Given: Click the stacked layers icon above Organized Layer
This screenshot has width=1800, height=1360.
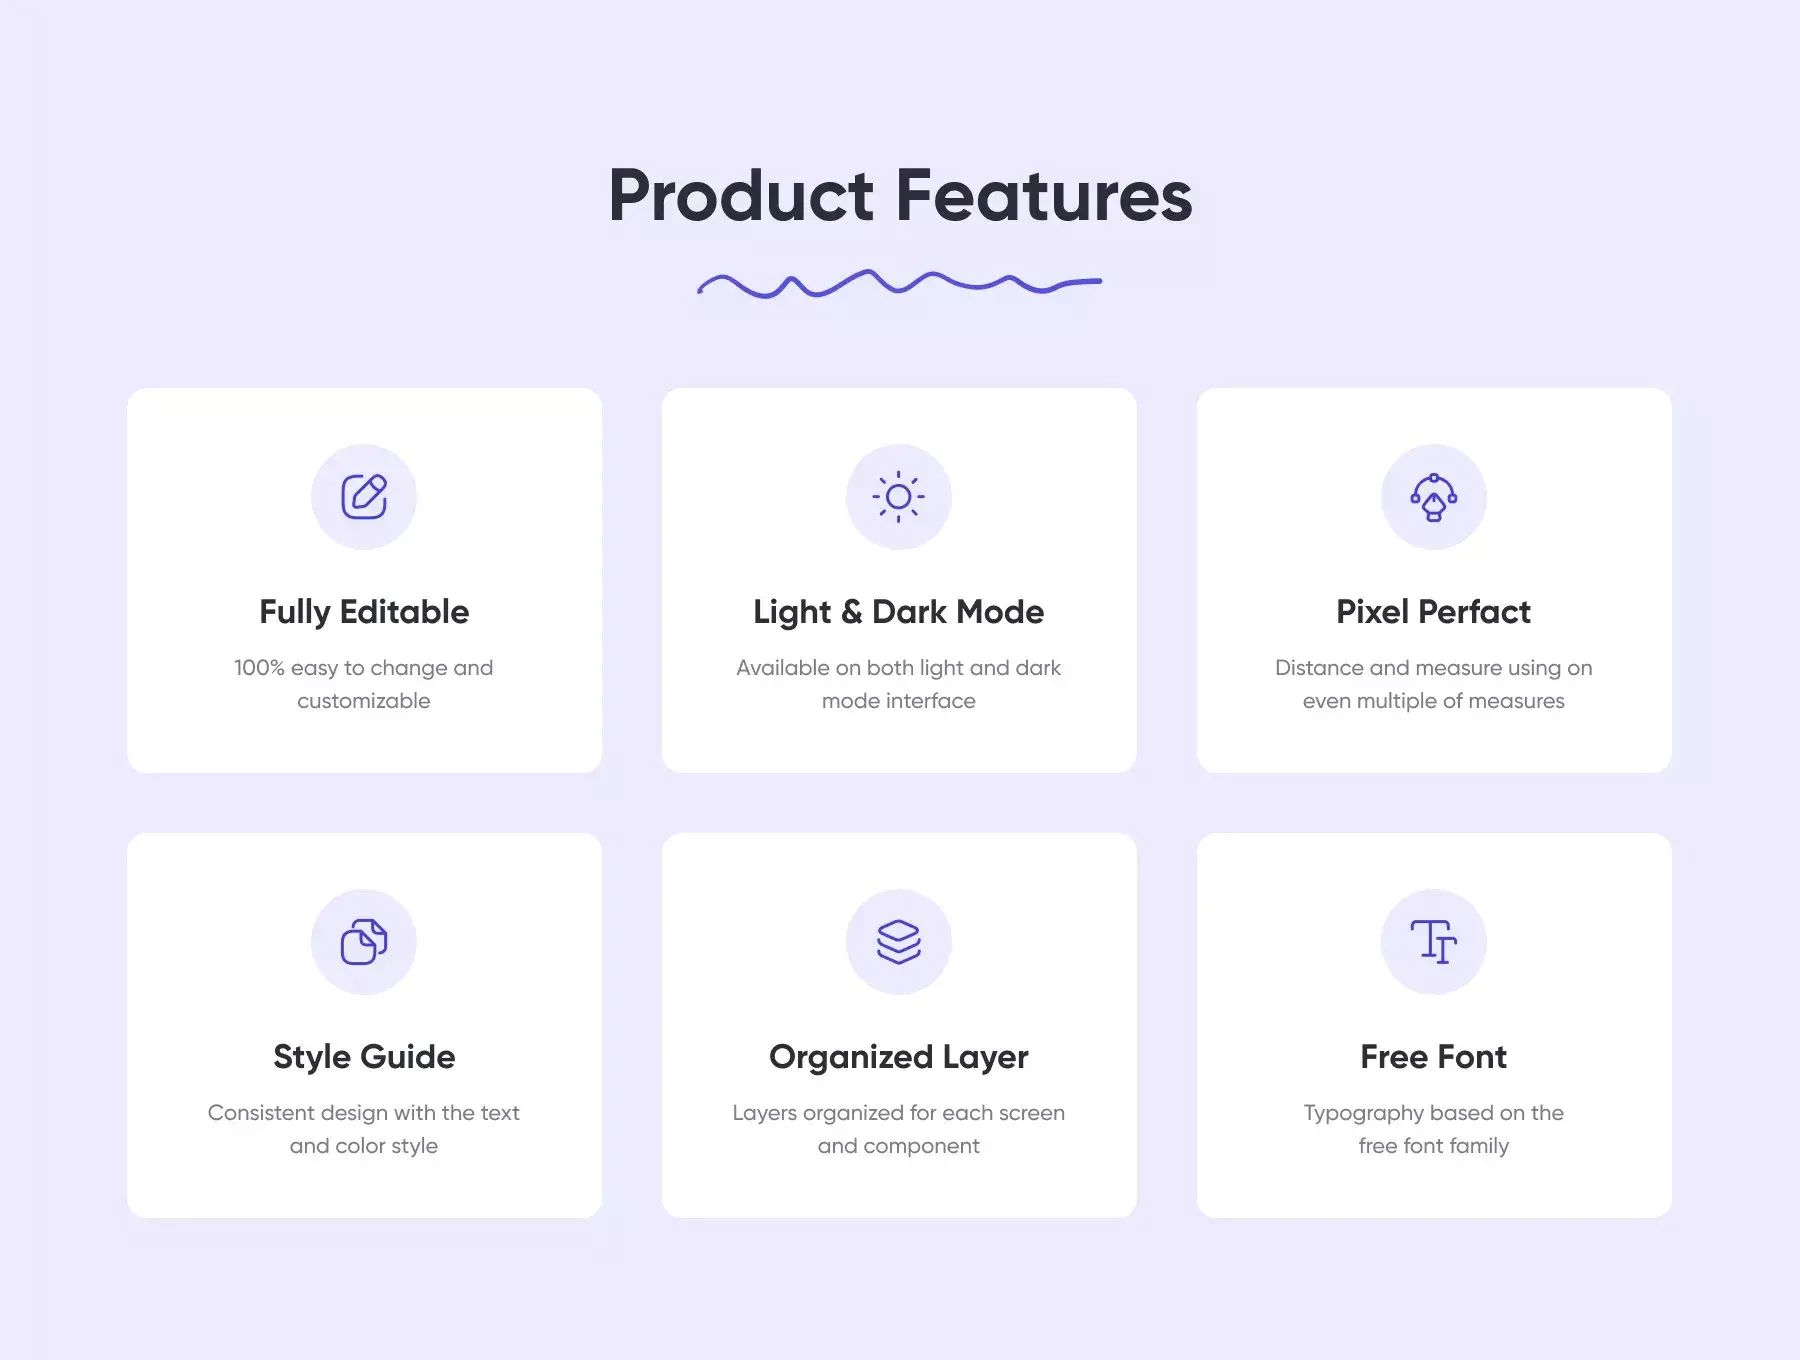Looking at the screenshot, I should [x=898, y=941].
